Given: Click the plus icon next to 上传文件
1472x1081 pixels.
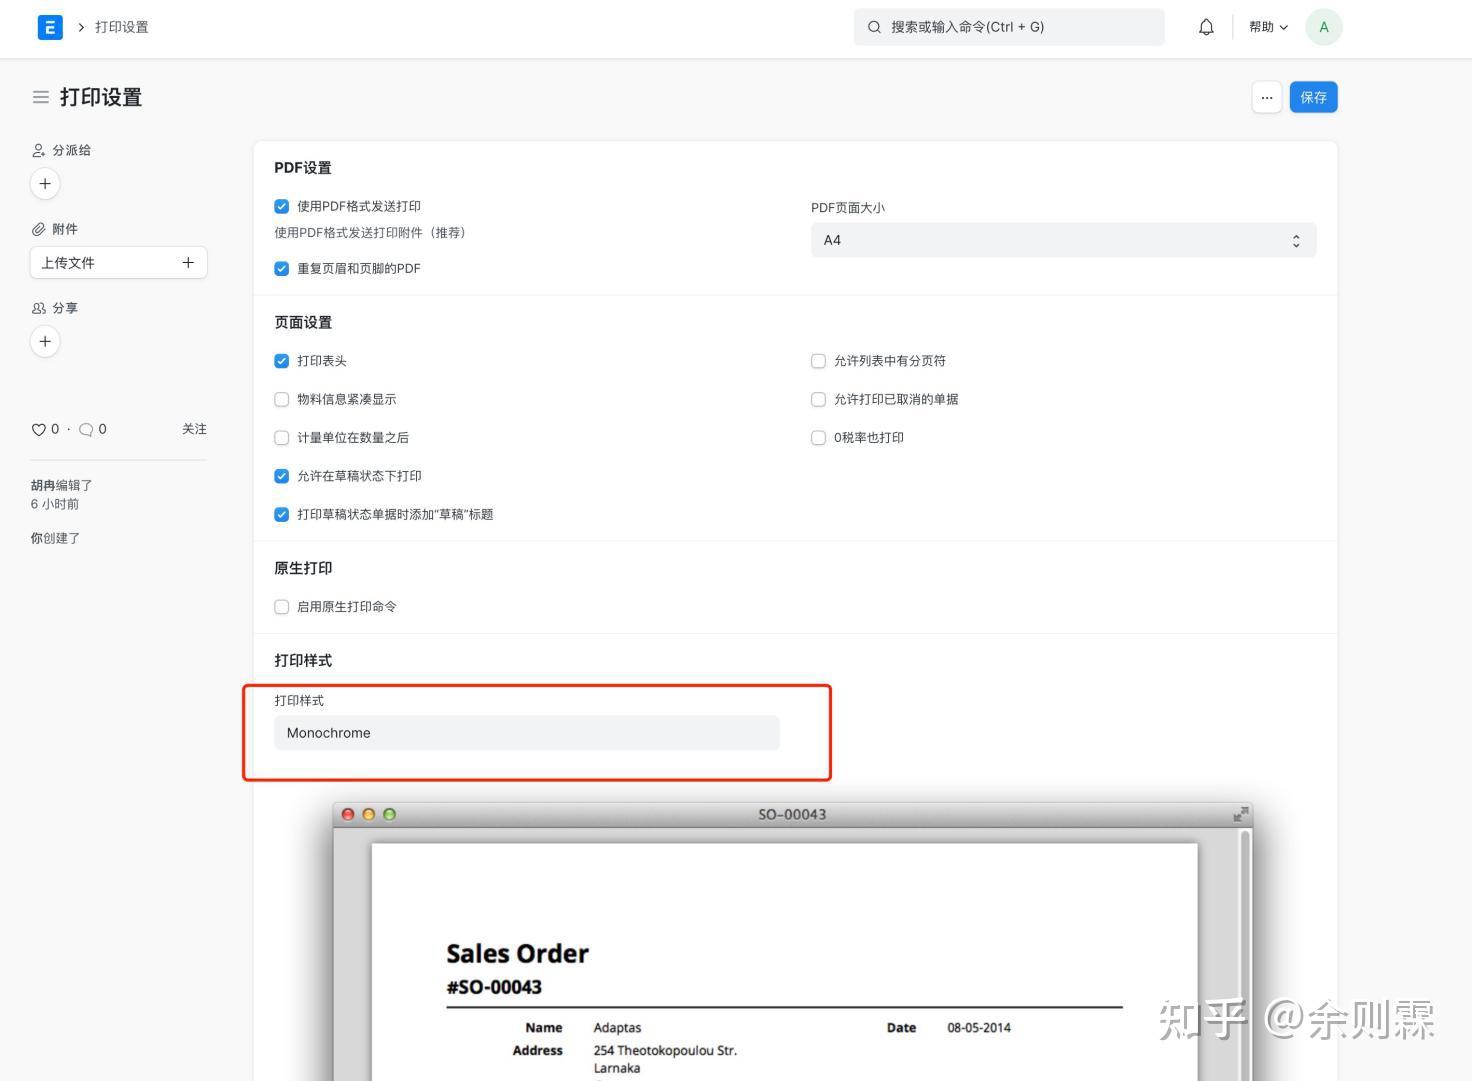Looking at the screenshot, I should (188, 262).
